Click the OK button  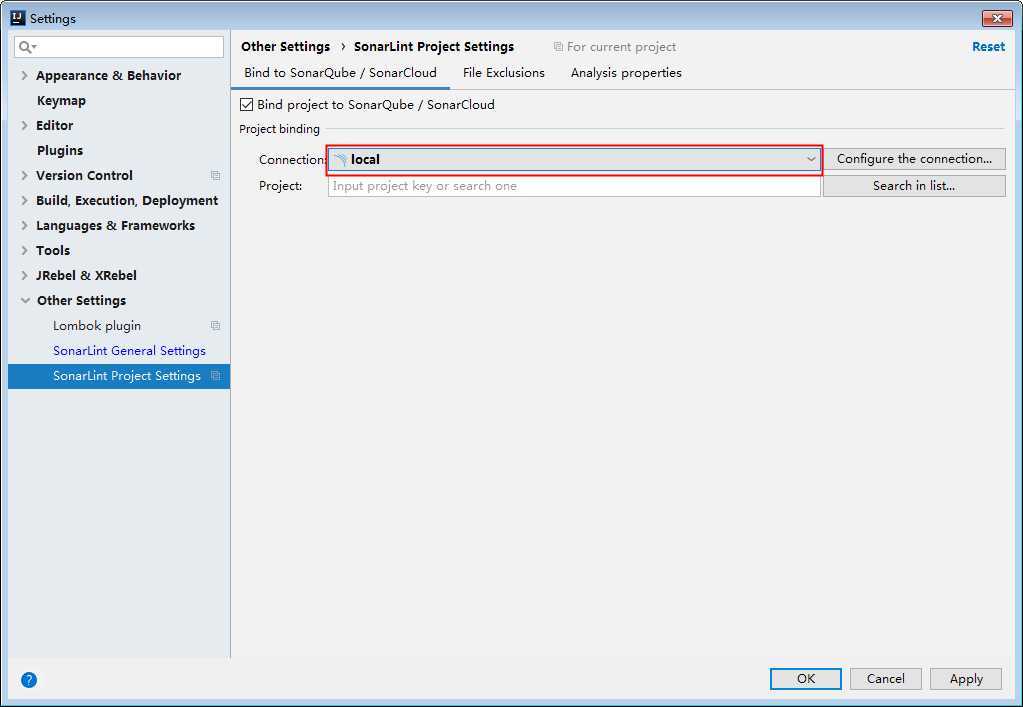[x=806, y=679]
